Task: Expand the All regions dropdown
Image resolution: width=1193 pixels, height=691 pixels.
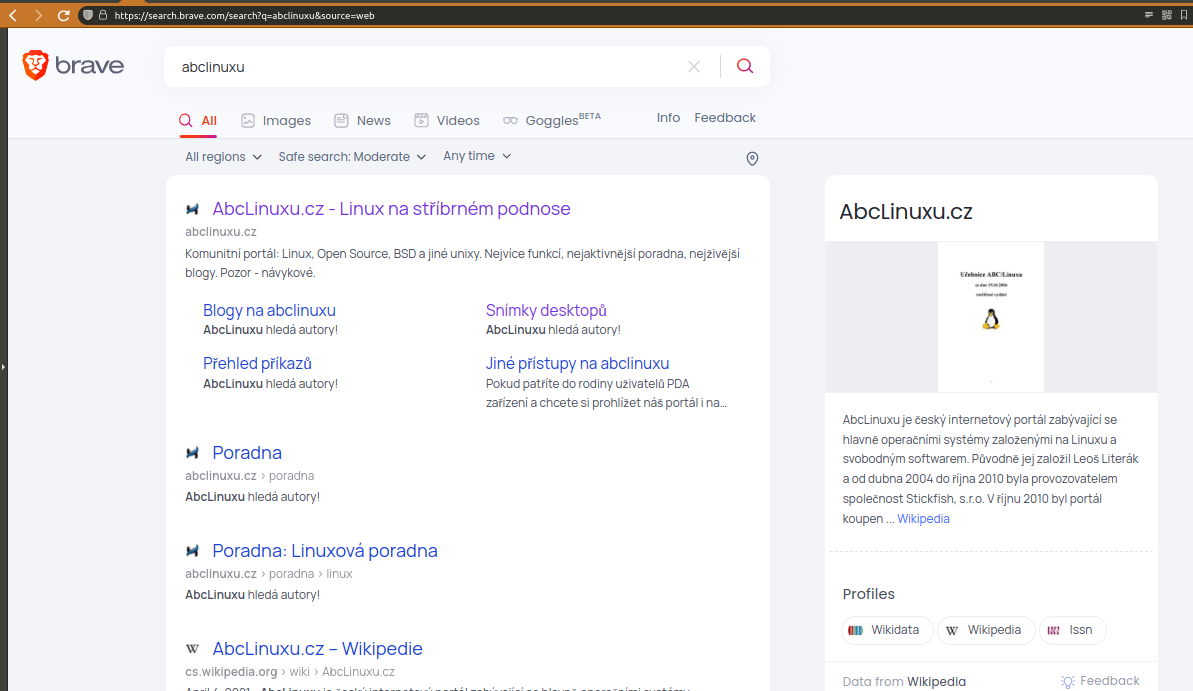Action: tap(224, 157)
